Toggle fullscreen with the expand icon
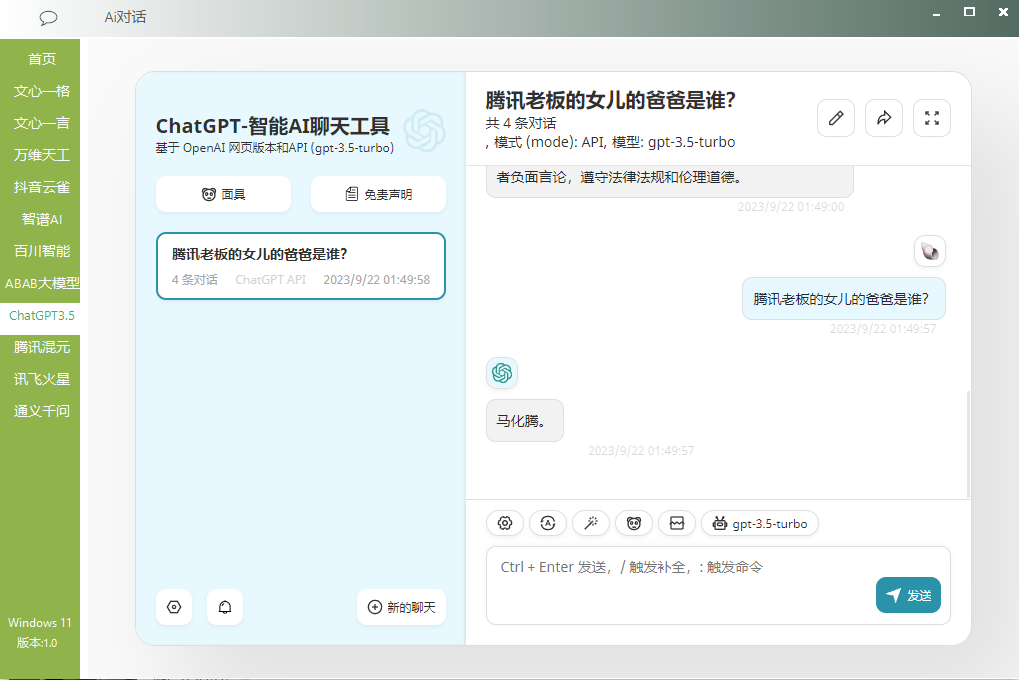 pos(932,118)
